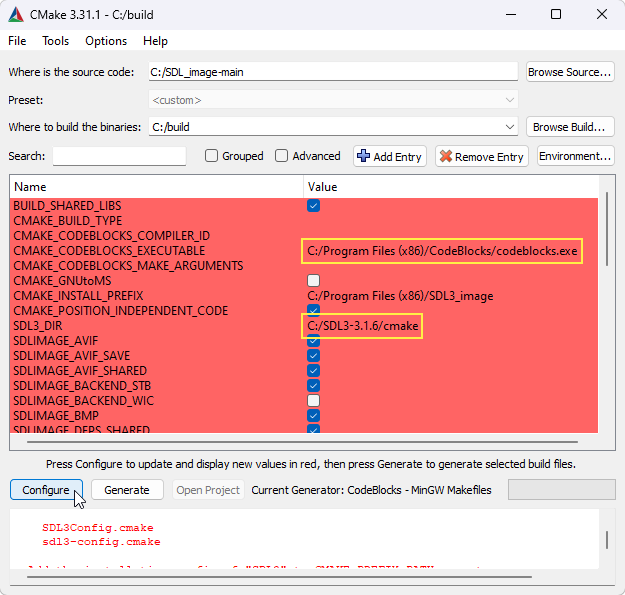Focus the Search input field
The width and height of the screenshot is (625, 595).
(120, 156)
